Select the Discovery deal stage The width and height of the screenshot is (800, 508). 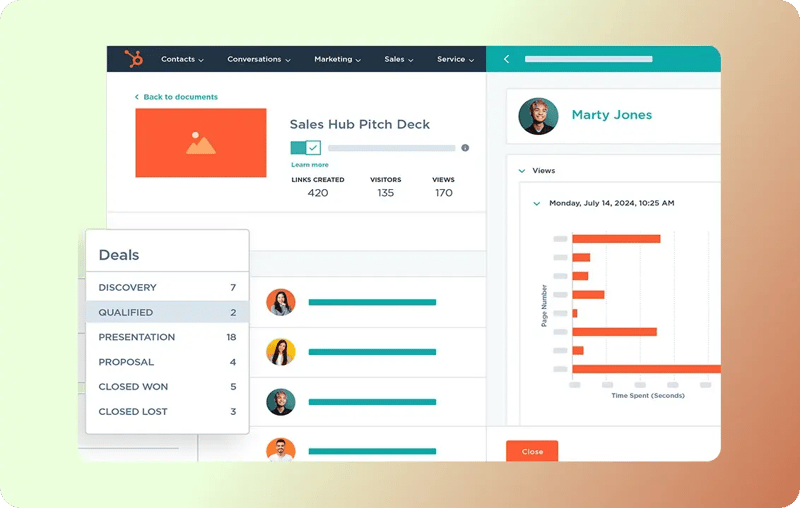pos(167,288)
